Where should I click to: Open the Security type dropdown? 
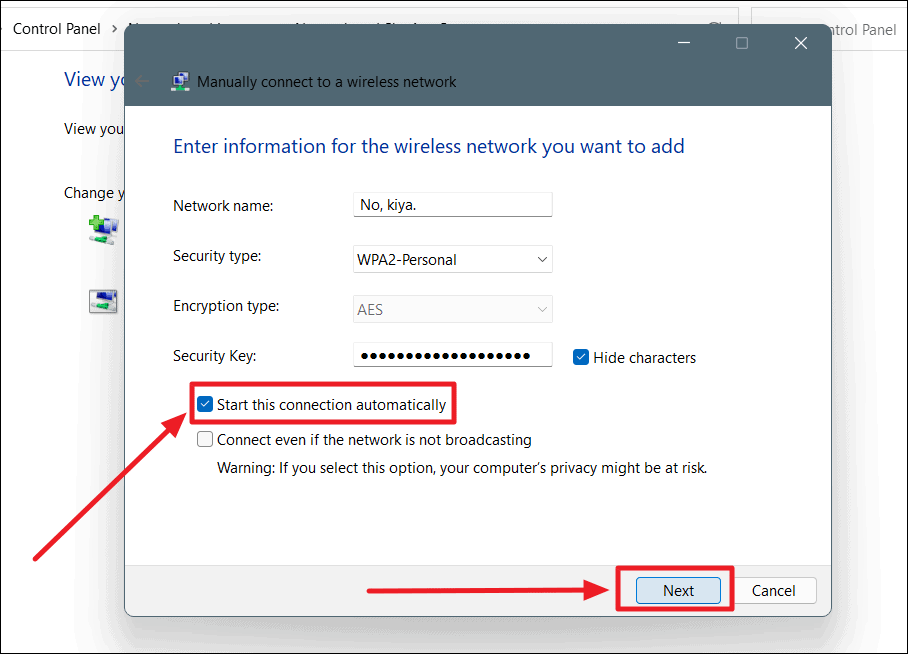(453, 260)
